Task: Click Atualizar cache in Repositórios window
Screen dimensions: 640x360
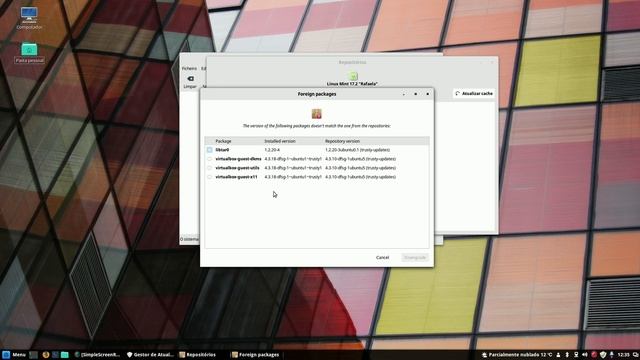Action: pyautogui.click(x=474, y=93)
